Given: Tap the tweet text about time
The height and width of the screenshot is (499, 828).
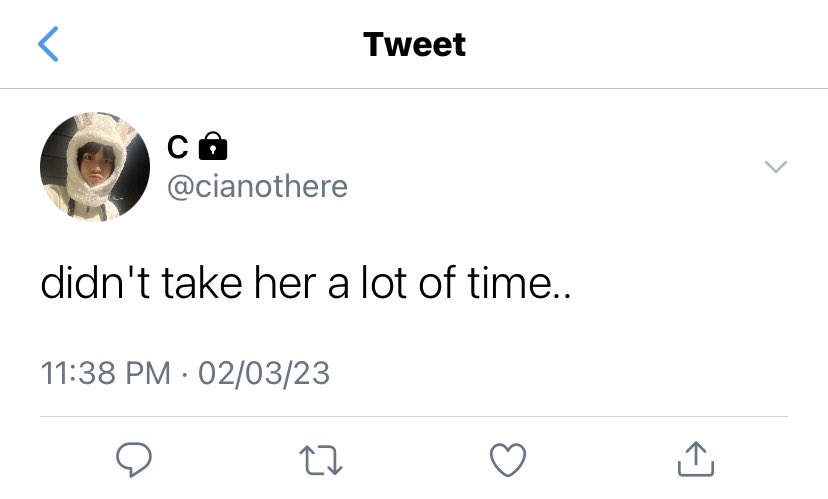Looking at the screenshot, I should coord(306,283).
